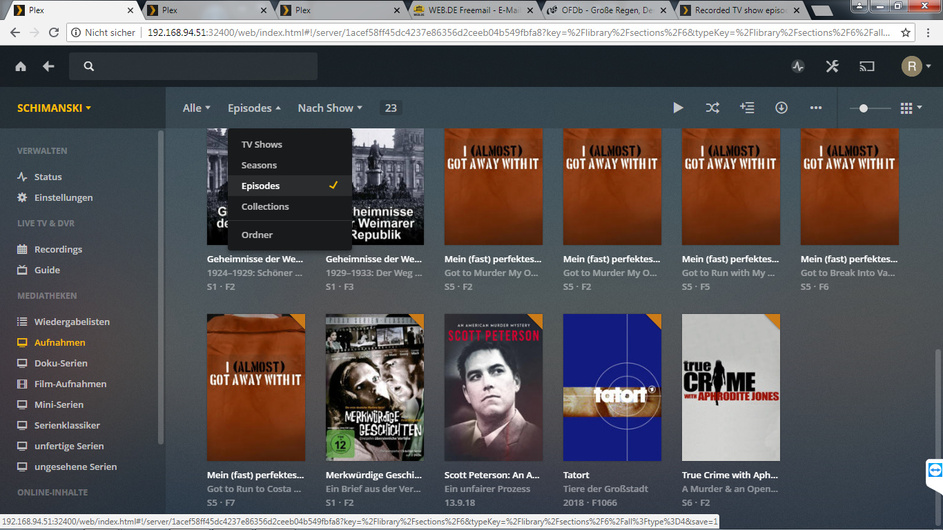Click the back arrow in Plex header
943x530 pixels.
click(48, 66)
